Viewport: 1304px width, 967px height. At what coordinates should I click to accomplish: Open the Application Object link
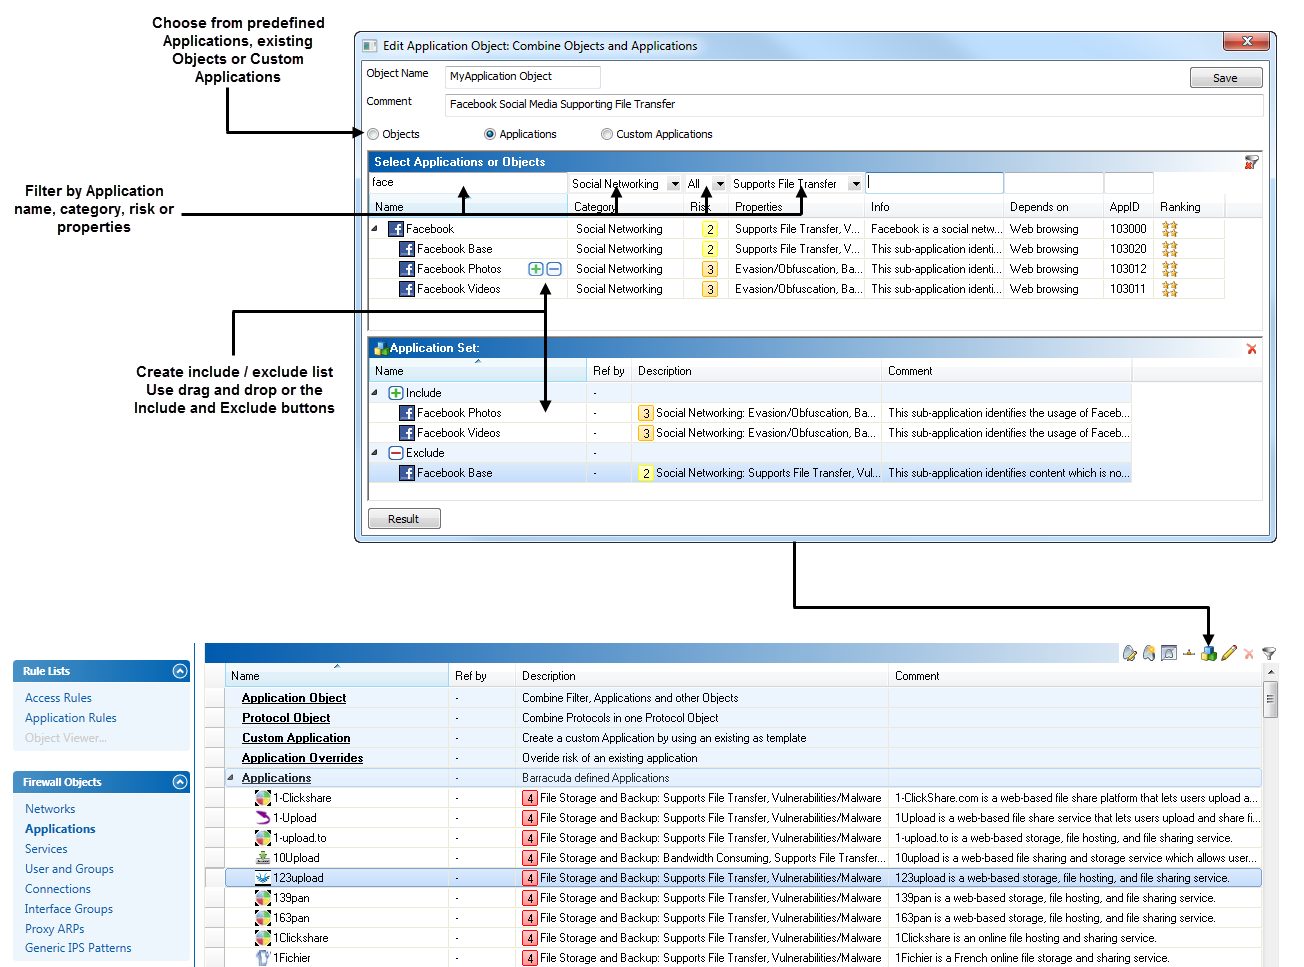294,698
